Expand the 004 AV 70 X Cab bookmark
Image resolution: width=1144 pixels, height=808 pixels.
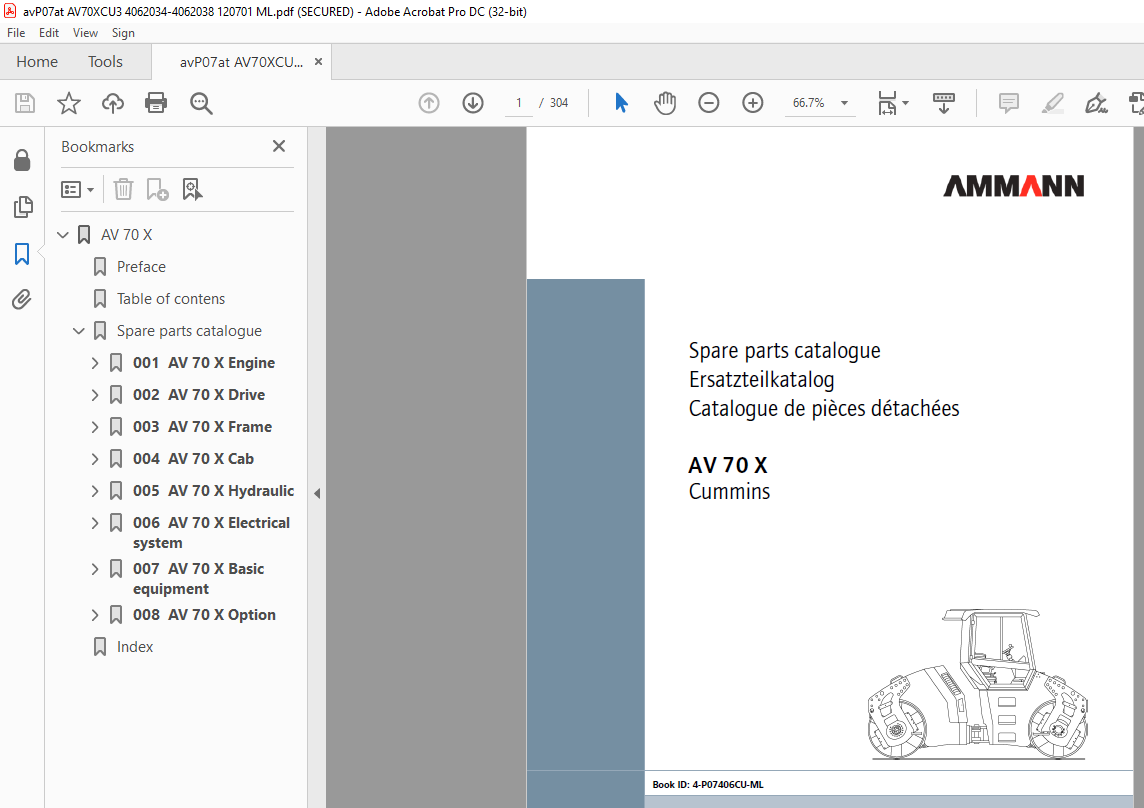[95, 459]
